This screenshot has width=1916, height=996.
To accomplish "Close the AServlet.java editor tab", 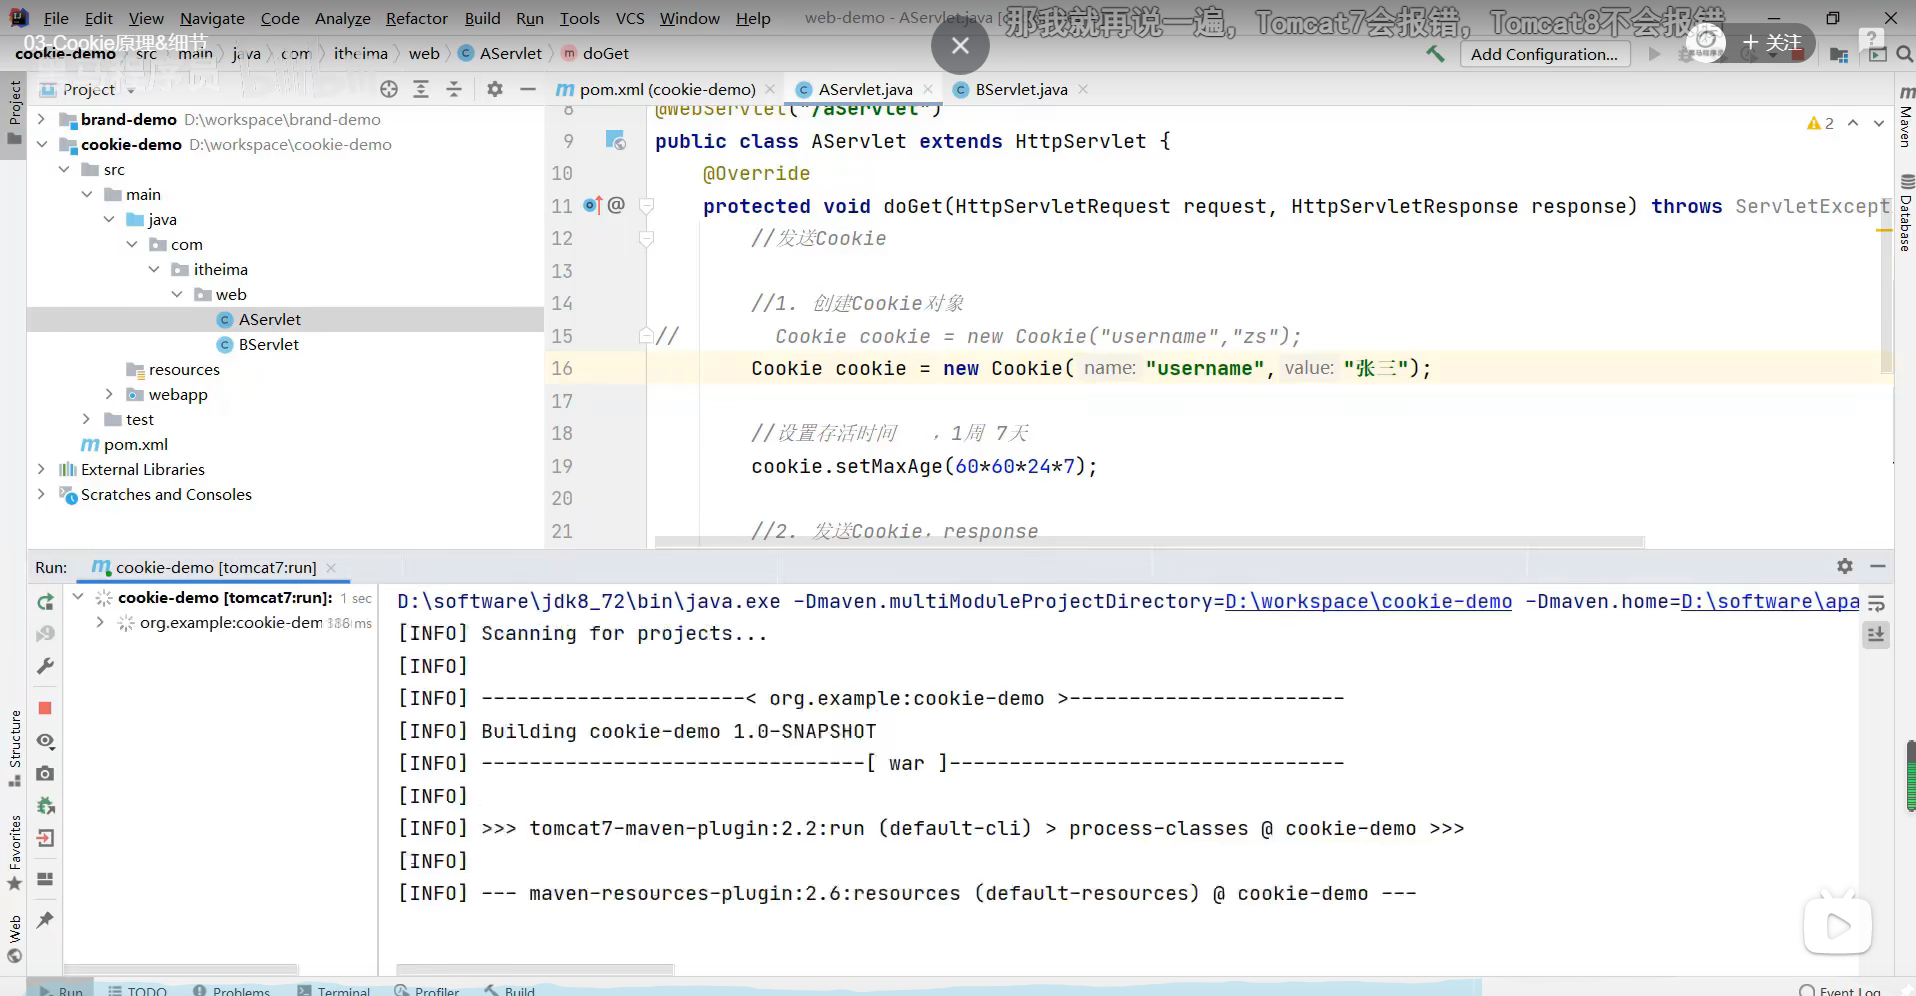I will pos(928,89).
